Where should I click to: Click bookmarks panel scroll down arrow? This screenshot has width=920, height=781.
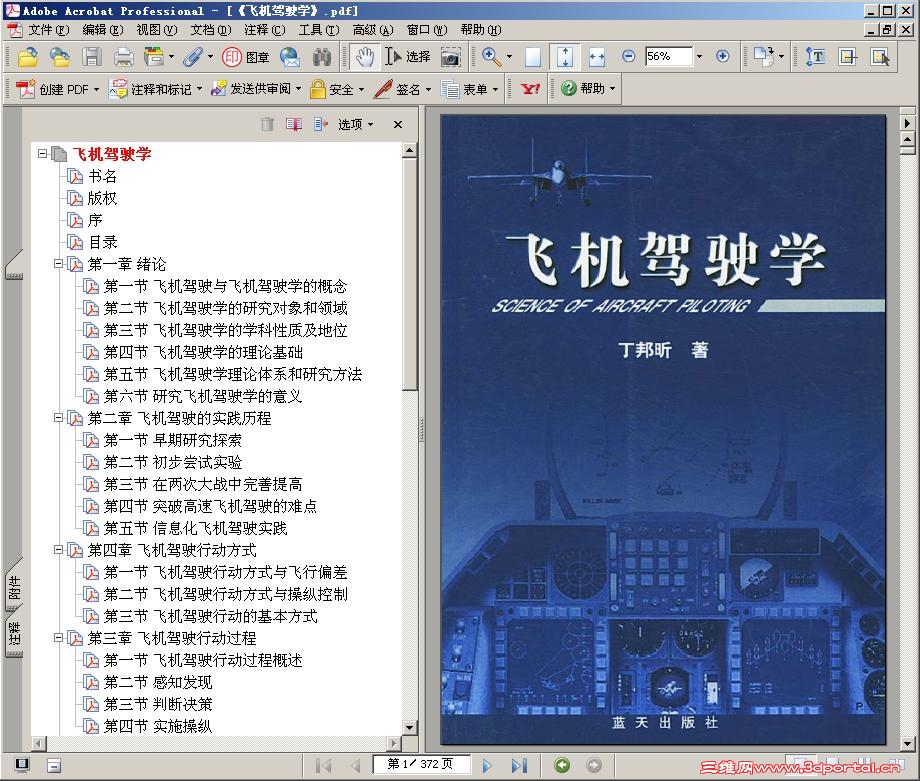click(x=410, y=728)
